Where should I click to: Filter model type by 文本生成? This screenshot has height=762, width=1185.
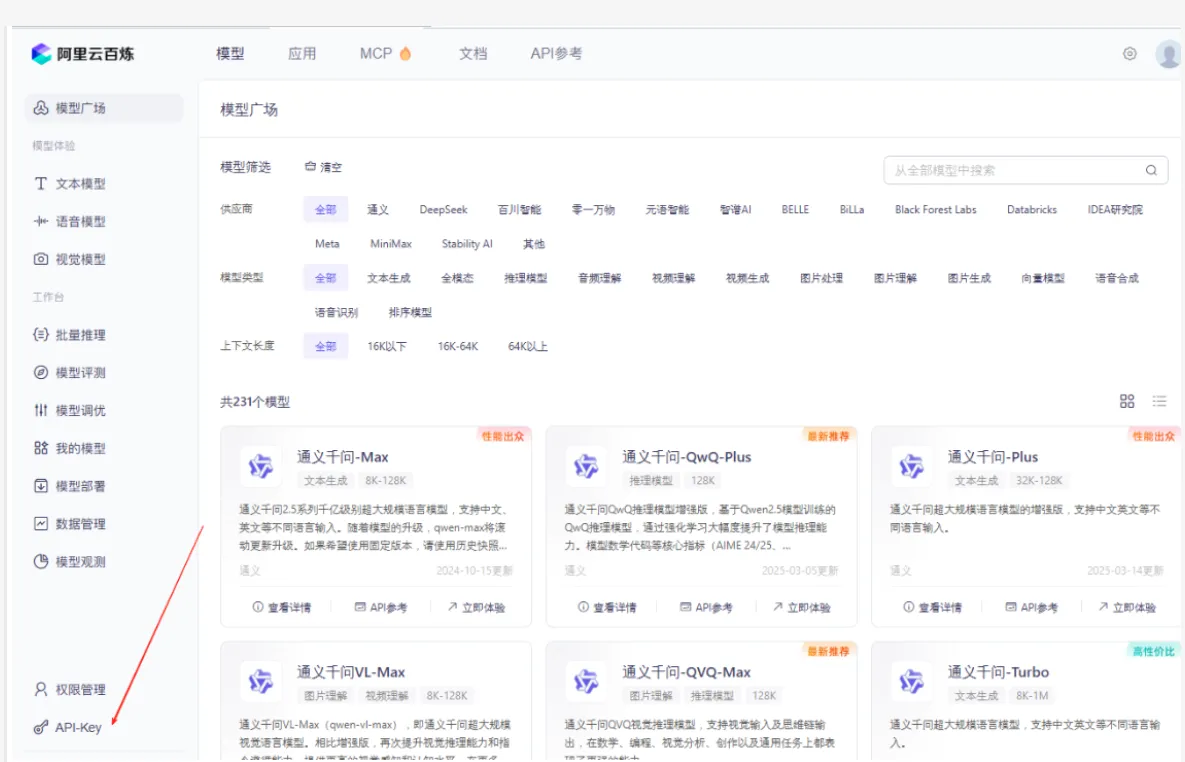tap(388, 277)
